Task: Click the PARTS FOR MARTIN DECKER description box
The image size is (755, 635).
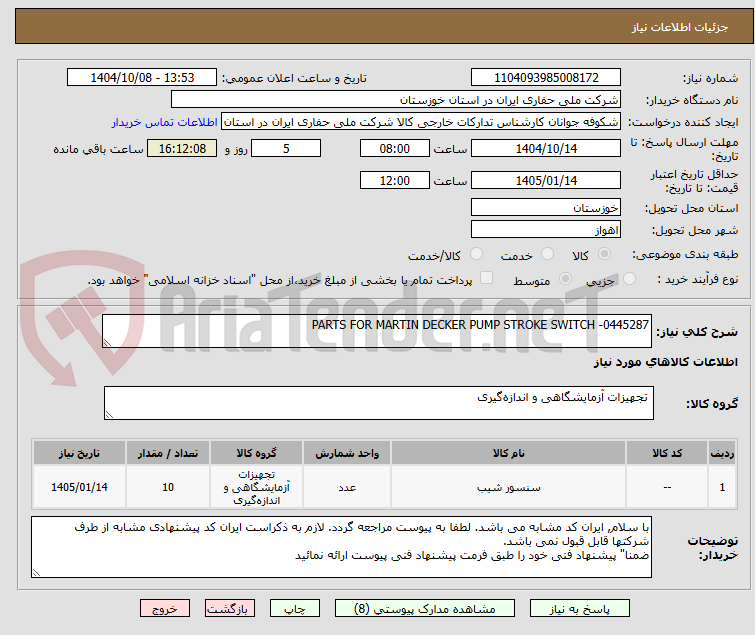Action: coord(377,331)
